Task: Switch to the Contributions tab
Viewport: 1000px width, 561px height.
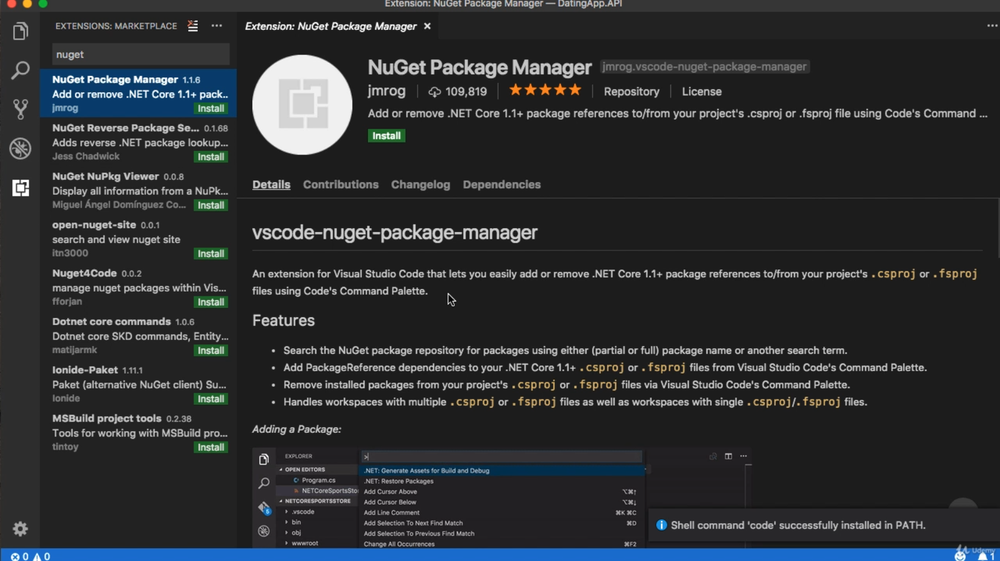Action: (x=340, y=185)
